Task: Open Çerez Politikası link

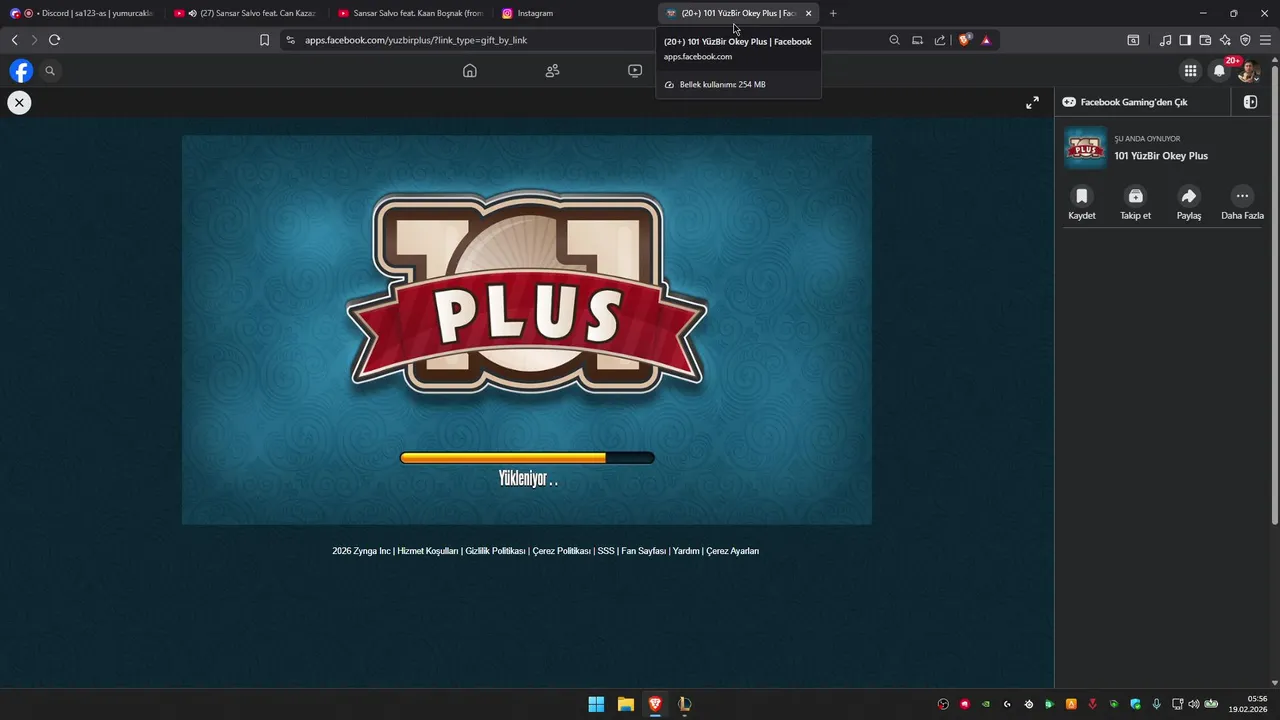Action: (562, 551)
